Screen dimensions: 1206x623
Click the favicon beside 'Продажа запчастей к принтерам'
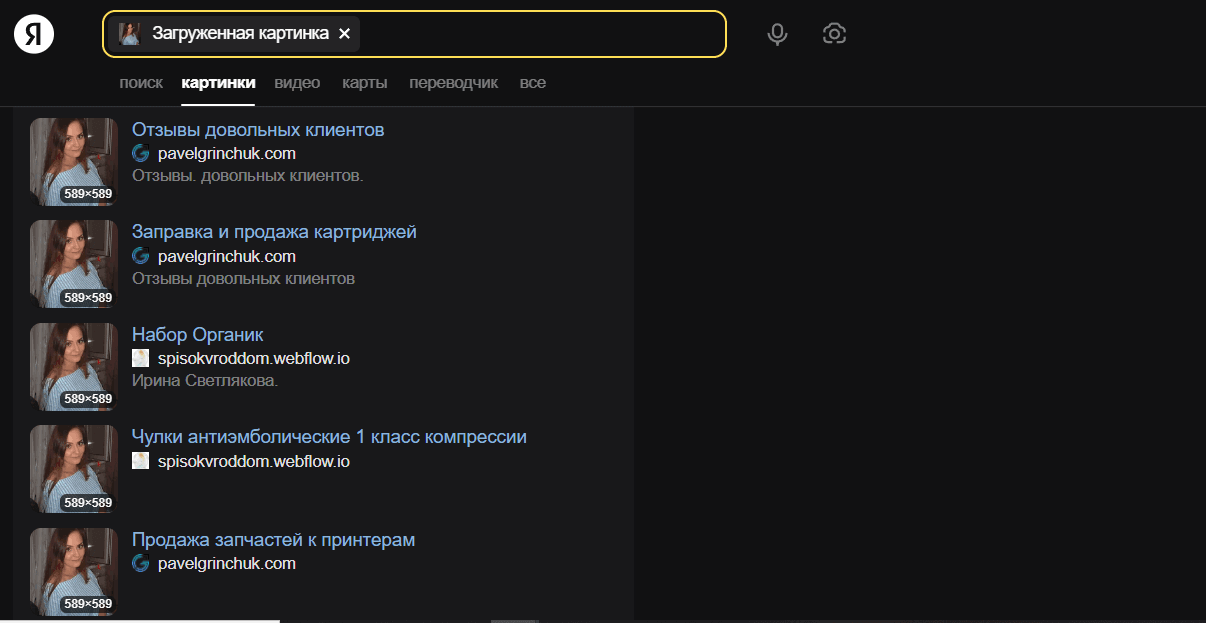(x=140, y=563)
